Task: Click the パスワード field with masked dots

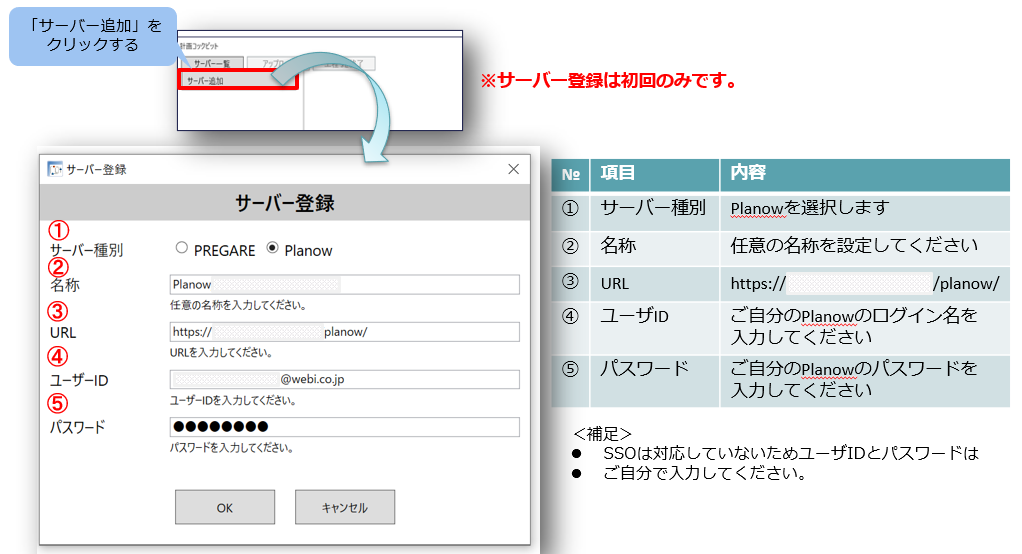Action: coord(344,427)
